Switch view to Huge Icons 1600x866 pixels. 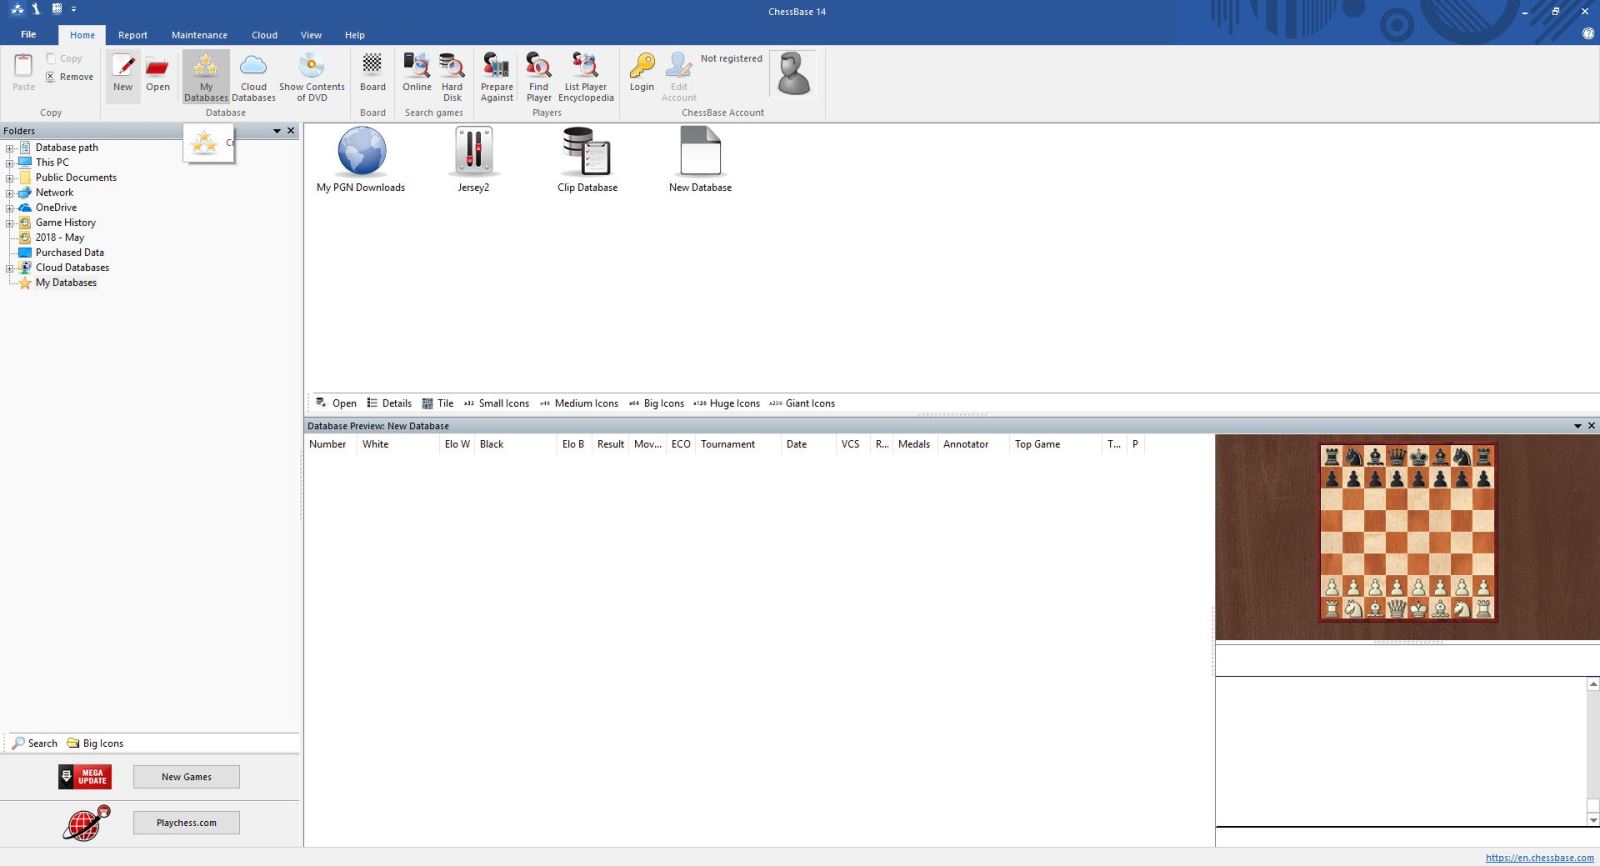coord(727,404)
